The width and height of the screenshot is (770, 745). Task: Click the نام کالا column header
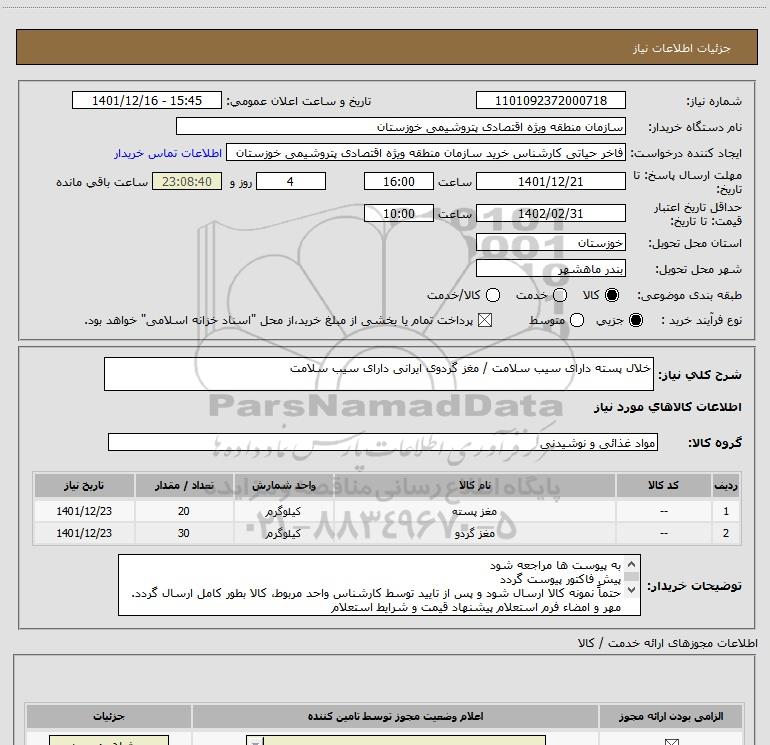474,486
